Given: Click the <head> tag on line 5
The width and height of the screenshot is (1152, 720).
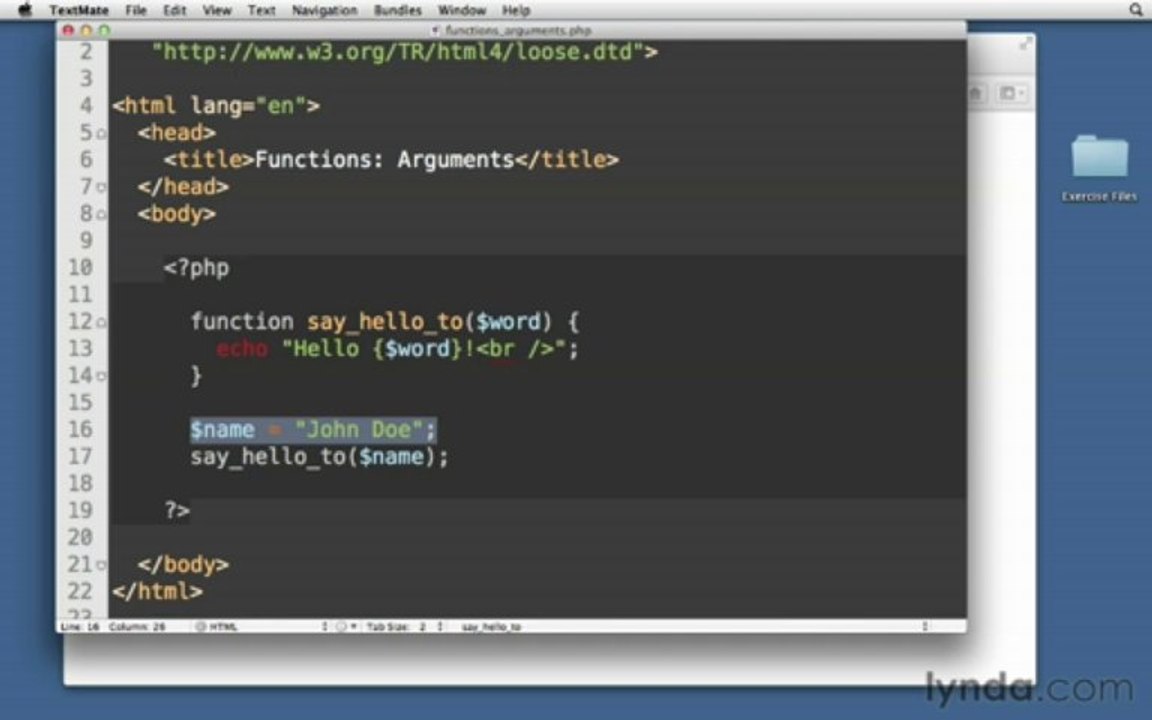Looking at the screenshot, I should (x=176, y=133).
